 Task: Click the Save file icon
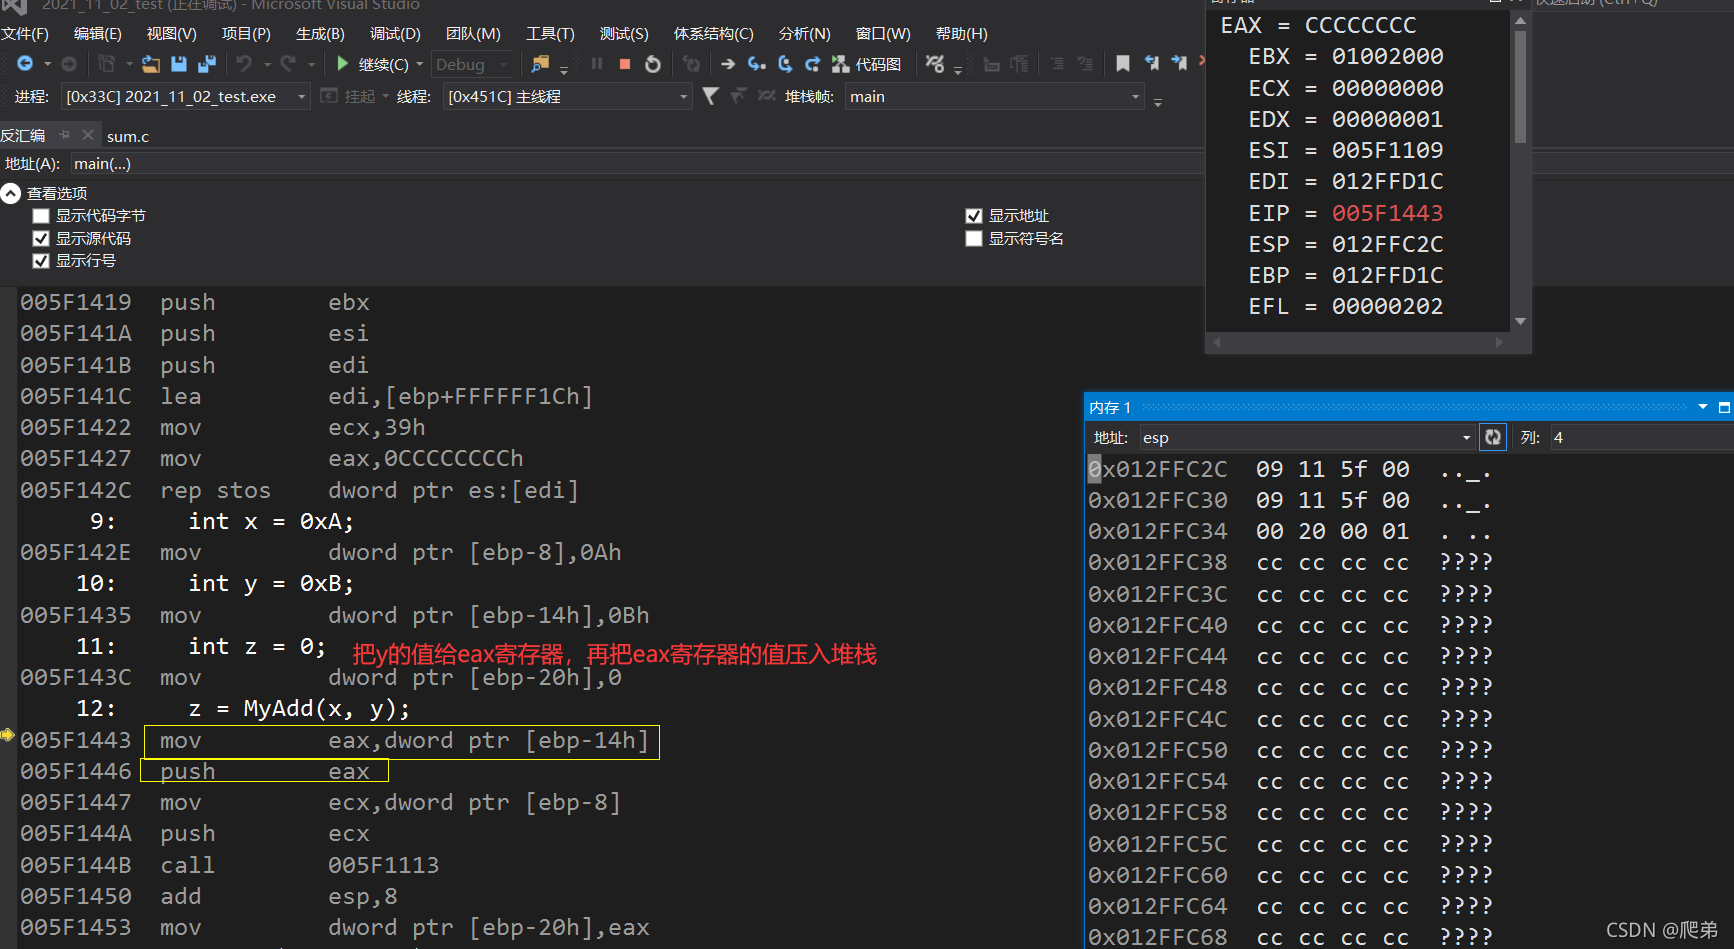tap(179, 64)
